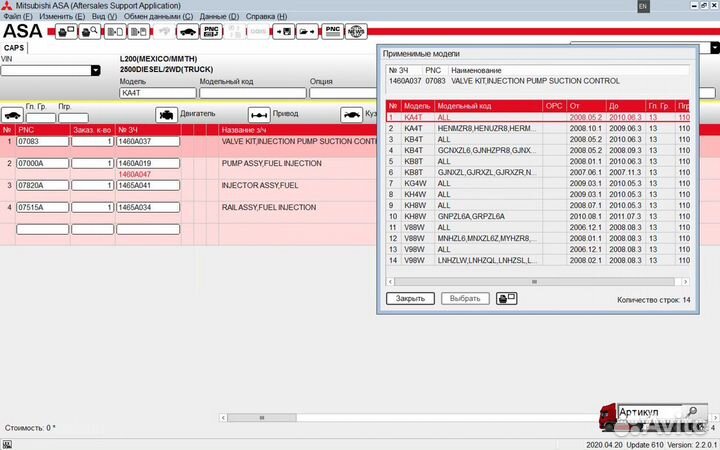The height and width of the screenshot is (450, 720).
Task: Open the Файл menu
Action: 18,17
